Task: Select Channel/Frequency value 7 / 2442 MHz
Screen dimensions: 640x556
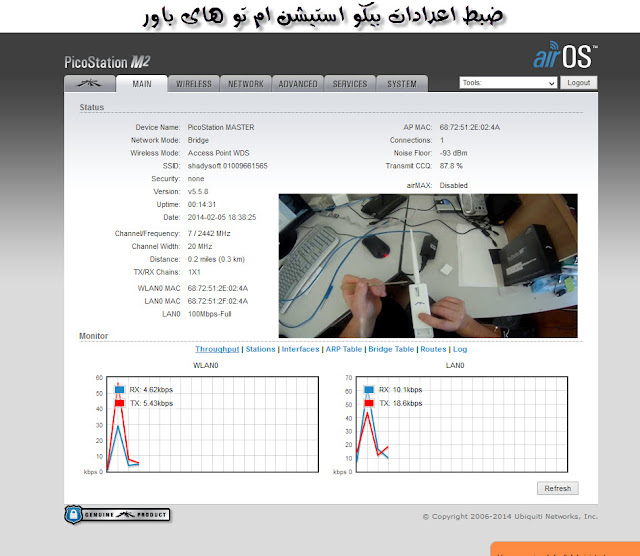Action: [x=209, y=234]
